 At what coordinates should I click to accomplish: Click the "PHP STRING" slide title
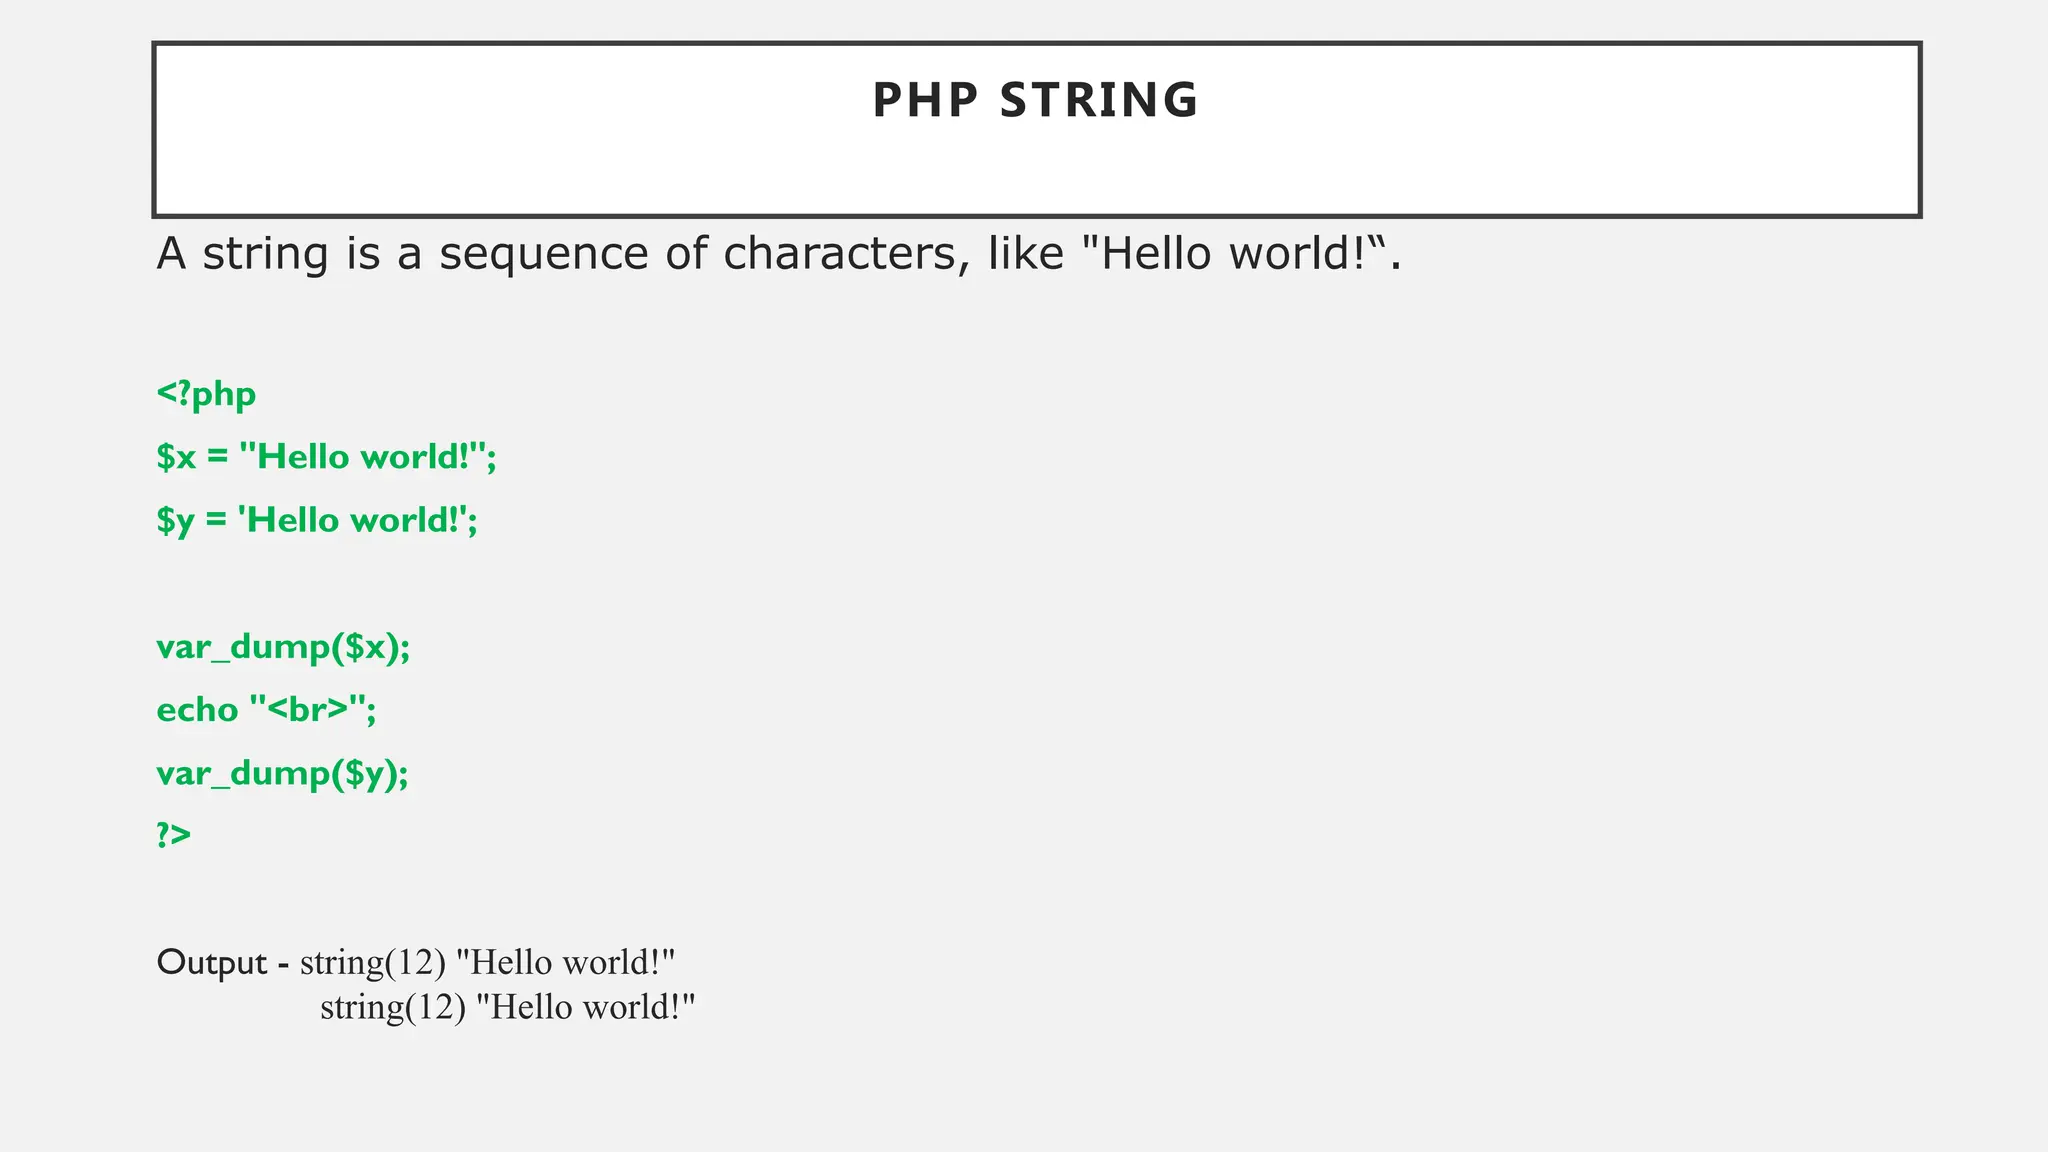pyautogui.click(x=1035, y=100)
